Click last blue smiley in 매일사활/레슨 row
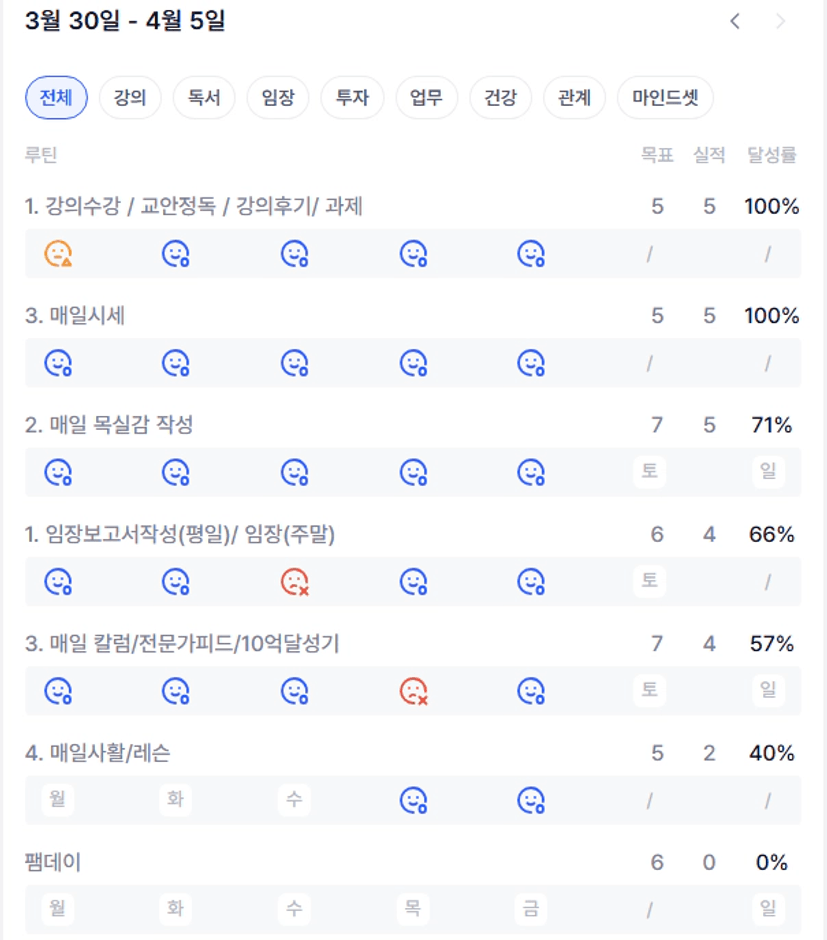The width and height of the screenshot is (827, 940). (530, 800)
